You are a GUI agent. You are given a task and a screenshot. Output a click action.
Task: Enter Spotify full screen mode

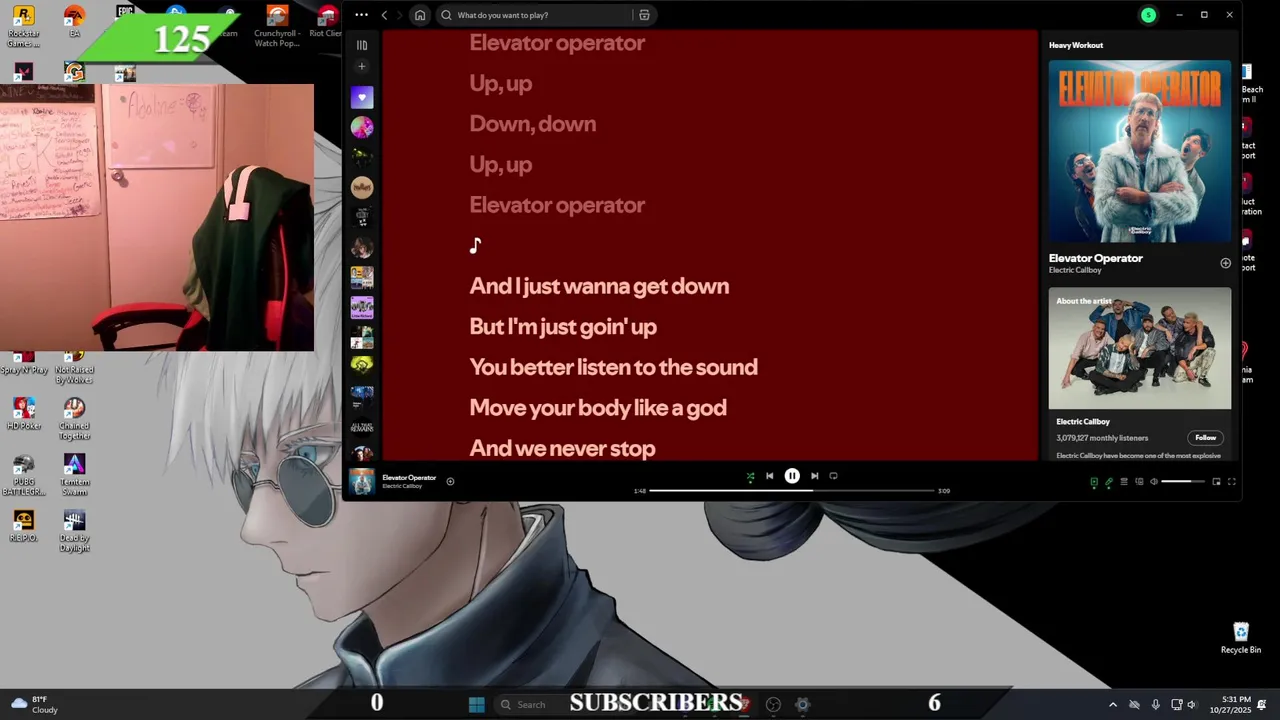1231,482
